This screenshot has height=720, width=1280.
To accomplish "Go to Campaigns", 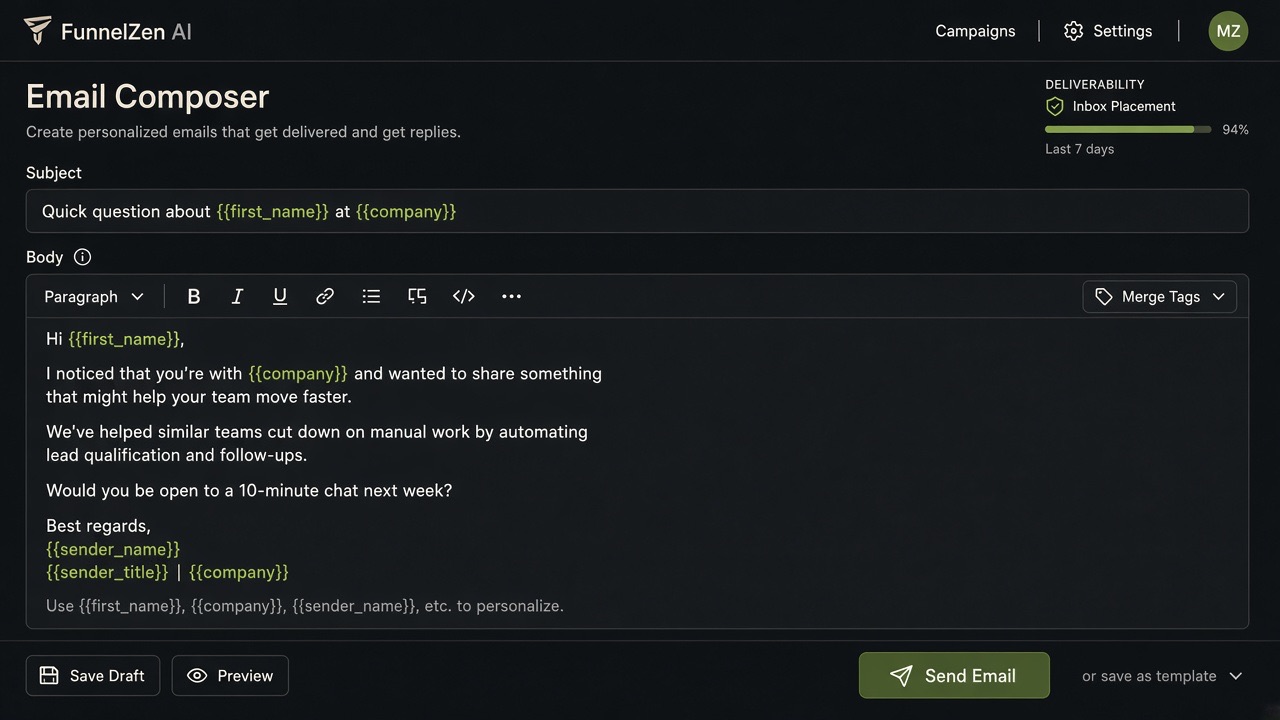I will 975,31.
